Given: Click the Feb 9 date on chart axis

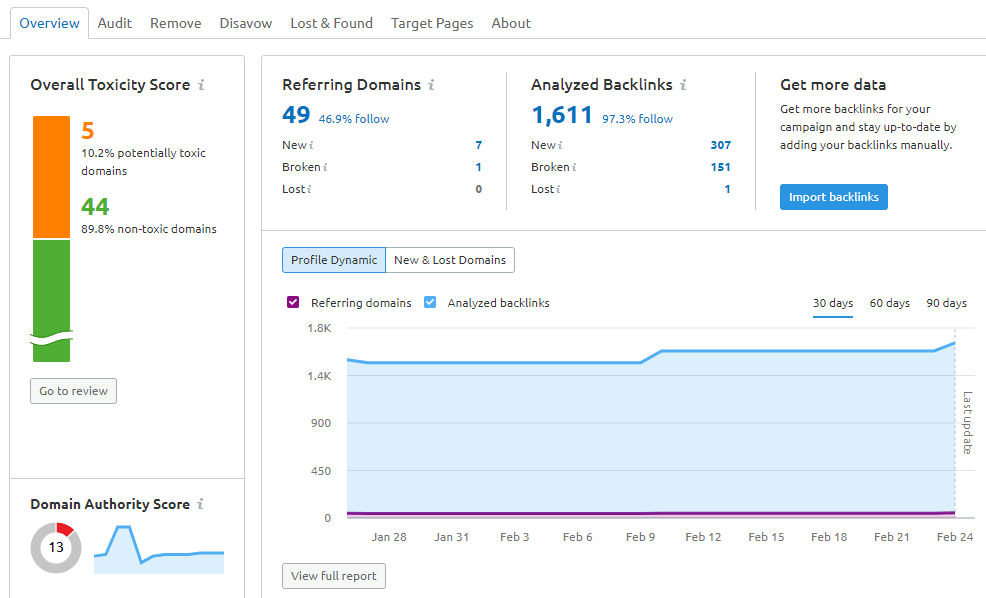Looking at the screenshot, I should (640, 537).
